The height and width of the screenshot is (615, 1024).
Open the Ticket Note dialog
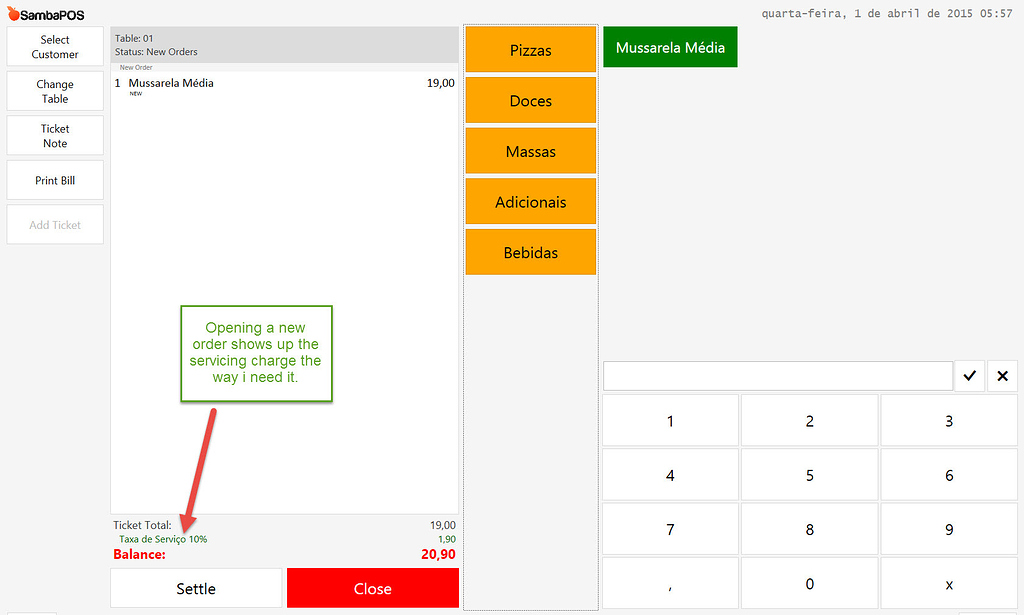(54, 135)
